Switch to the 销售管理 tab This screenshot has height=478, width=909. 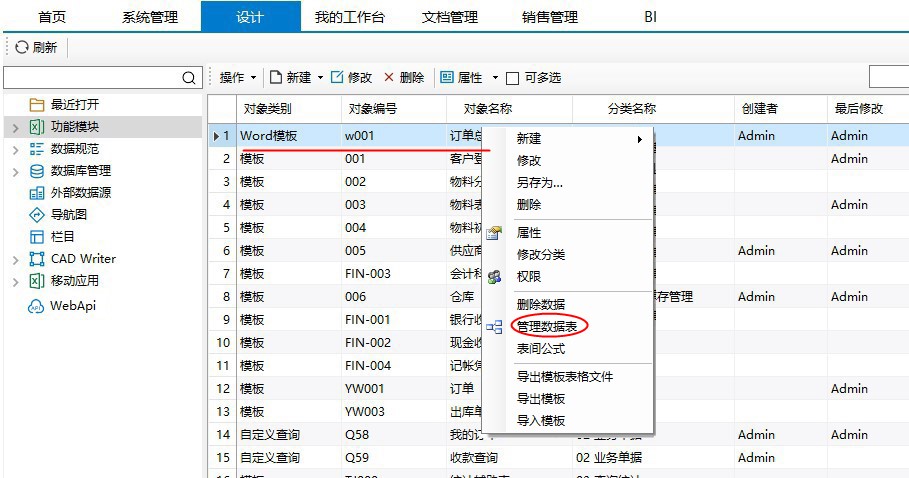[550, 17]
